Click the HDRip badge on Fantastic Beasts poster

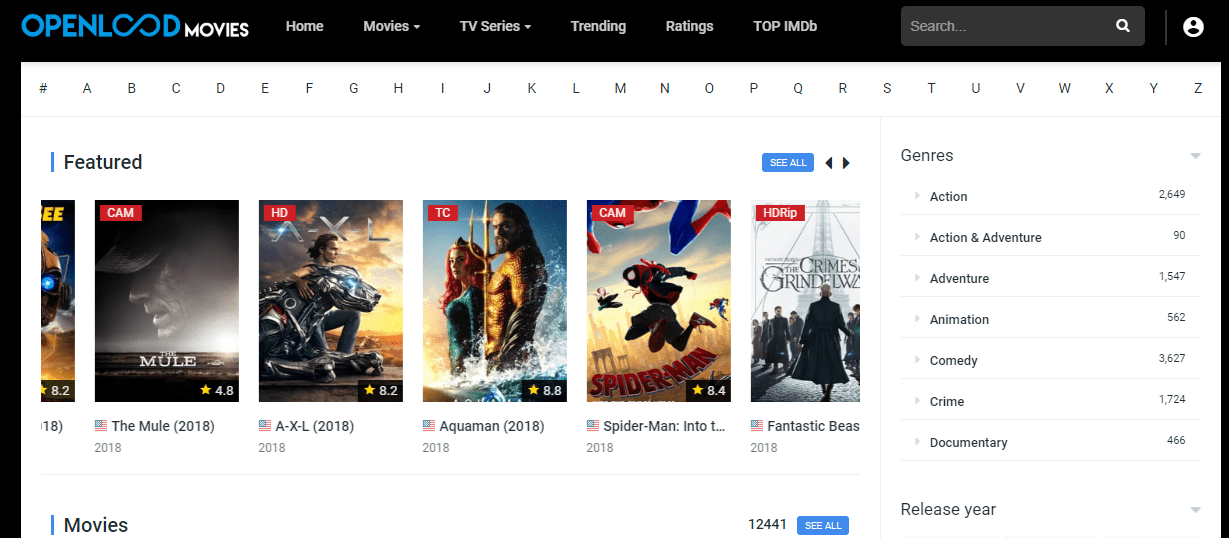click(x=780, y=212)
